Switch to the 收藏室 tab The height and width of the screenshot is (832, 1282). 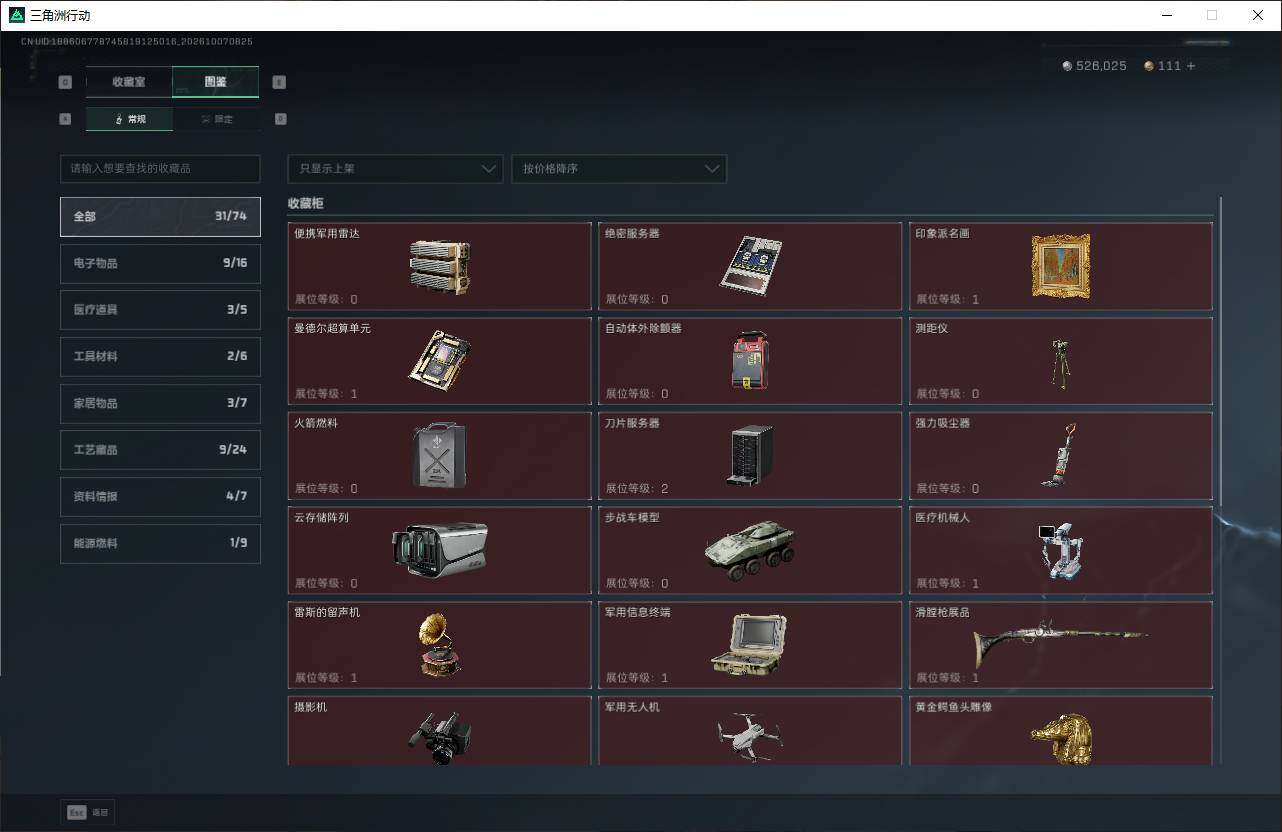(129, 82)
